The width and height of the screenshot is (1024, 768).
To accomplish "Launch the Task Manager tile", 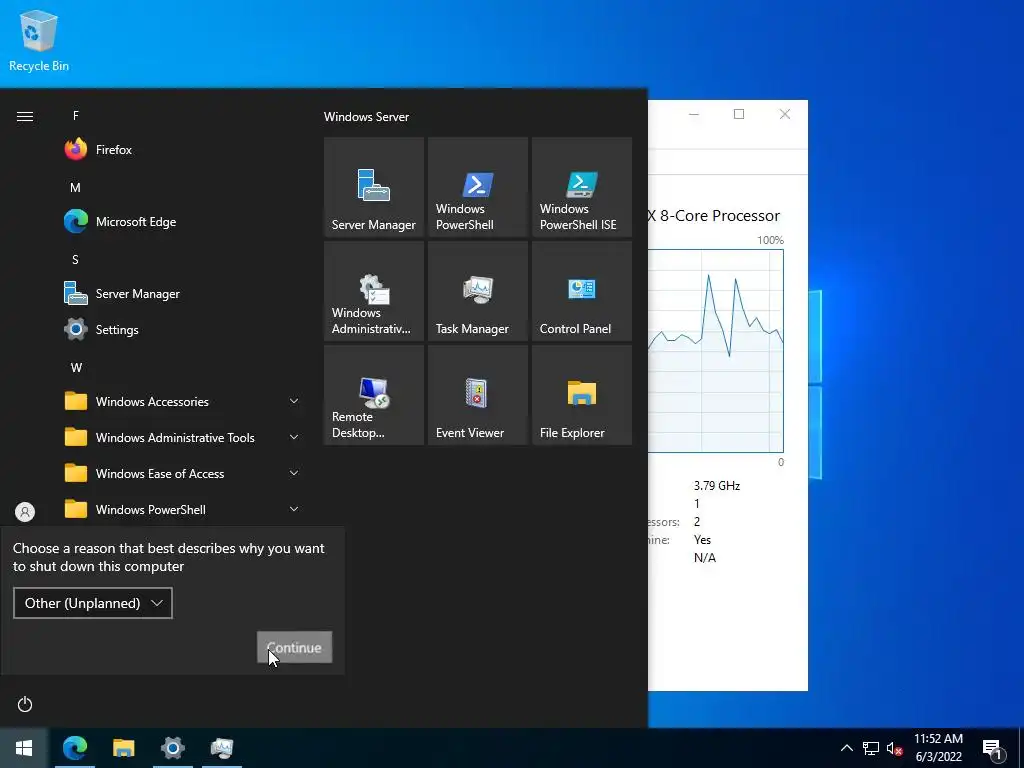I will [477, 291].
